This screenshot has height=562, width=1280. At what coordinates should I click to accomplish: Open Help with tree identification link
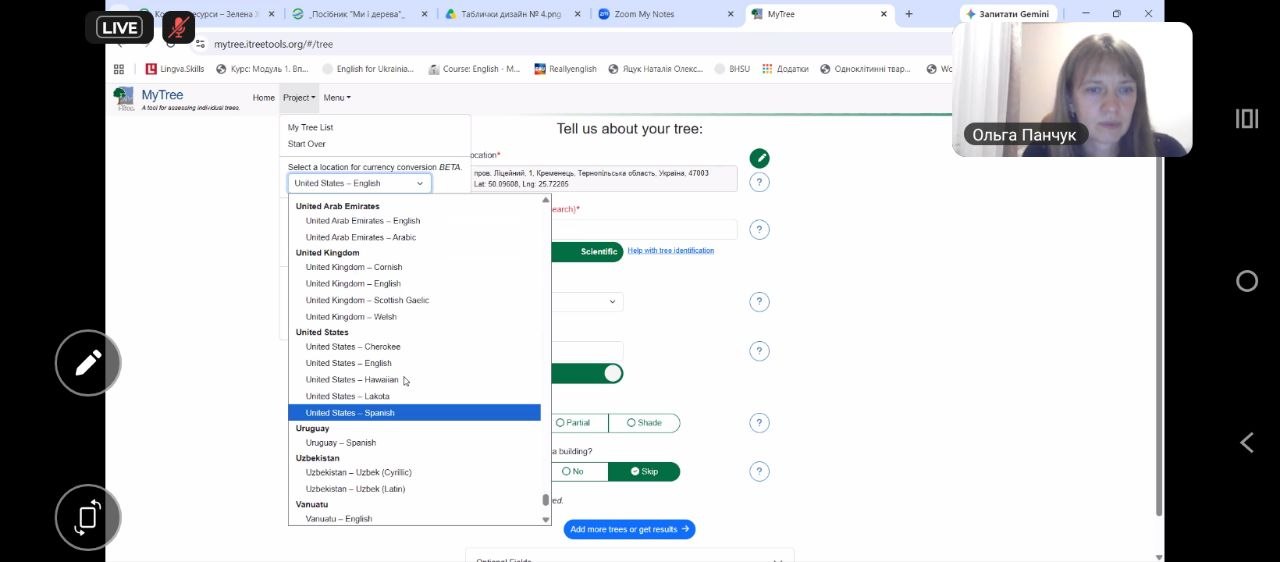[x=671, y=251]
